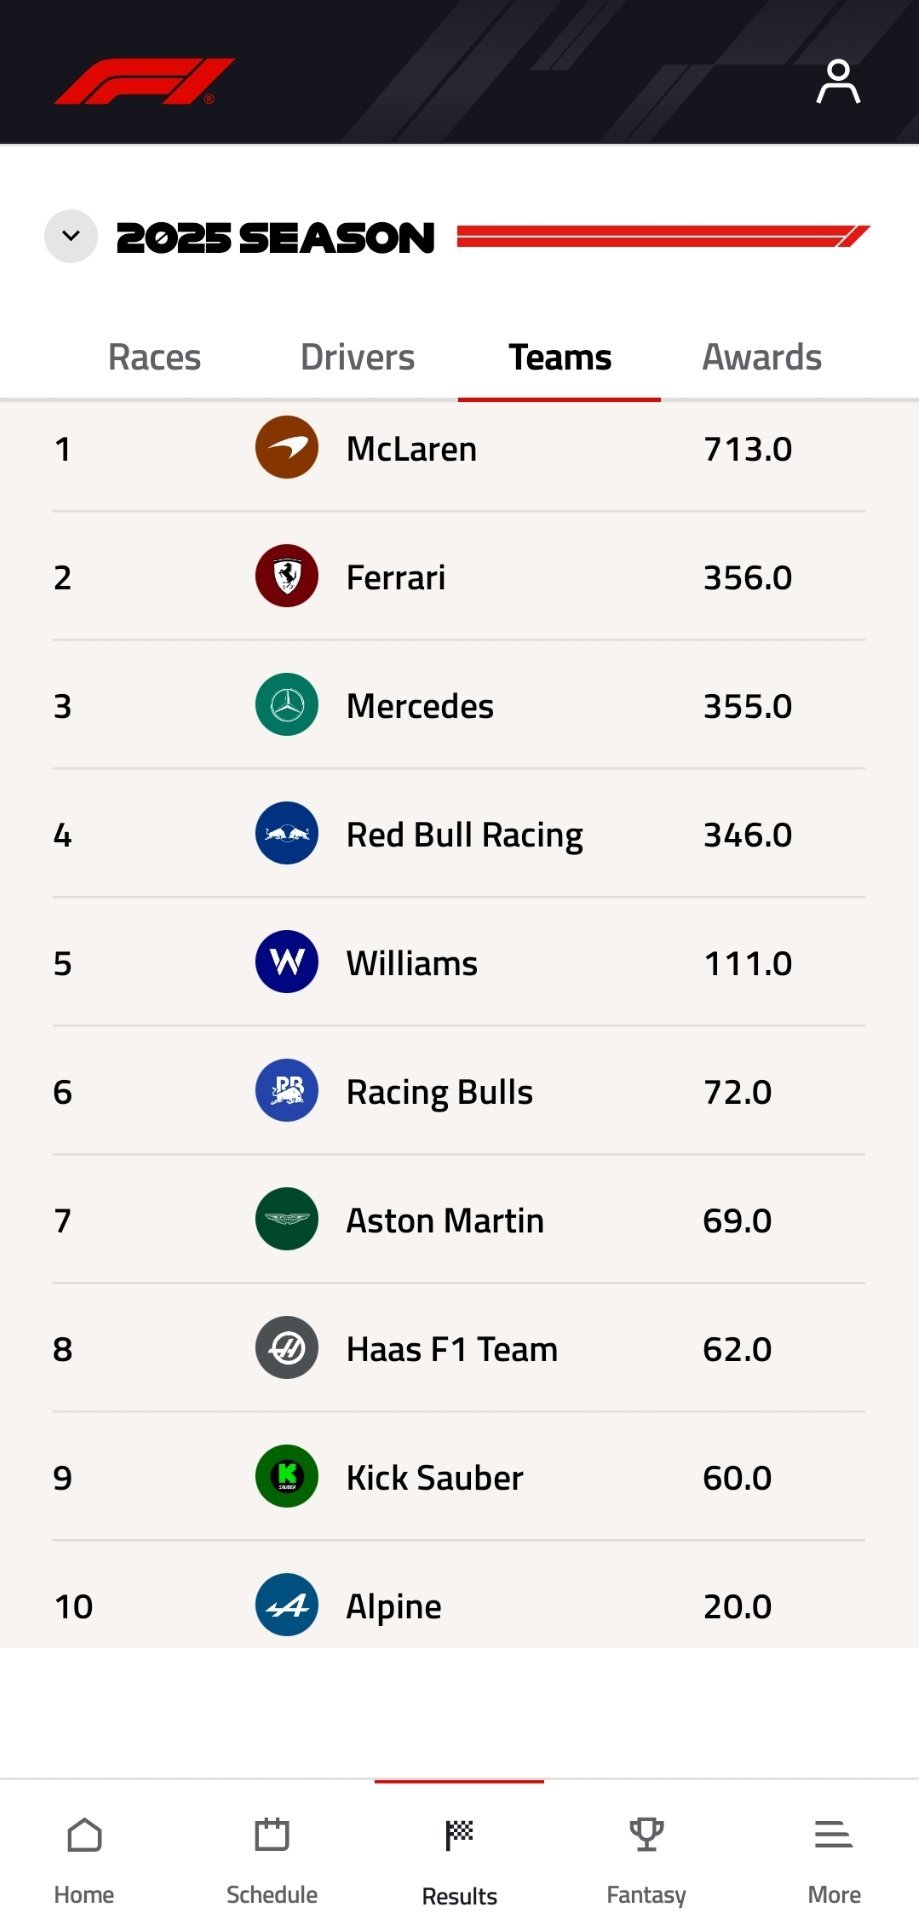Tap the F1 logo
Viewport: 919px width, 1922px height.
[144, 81]
